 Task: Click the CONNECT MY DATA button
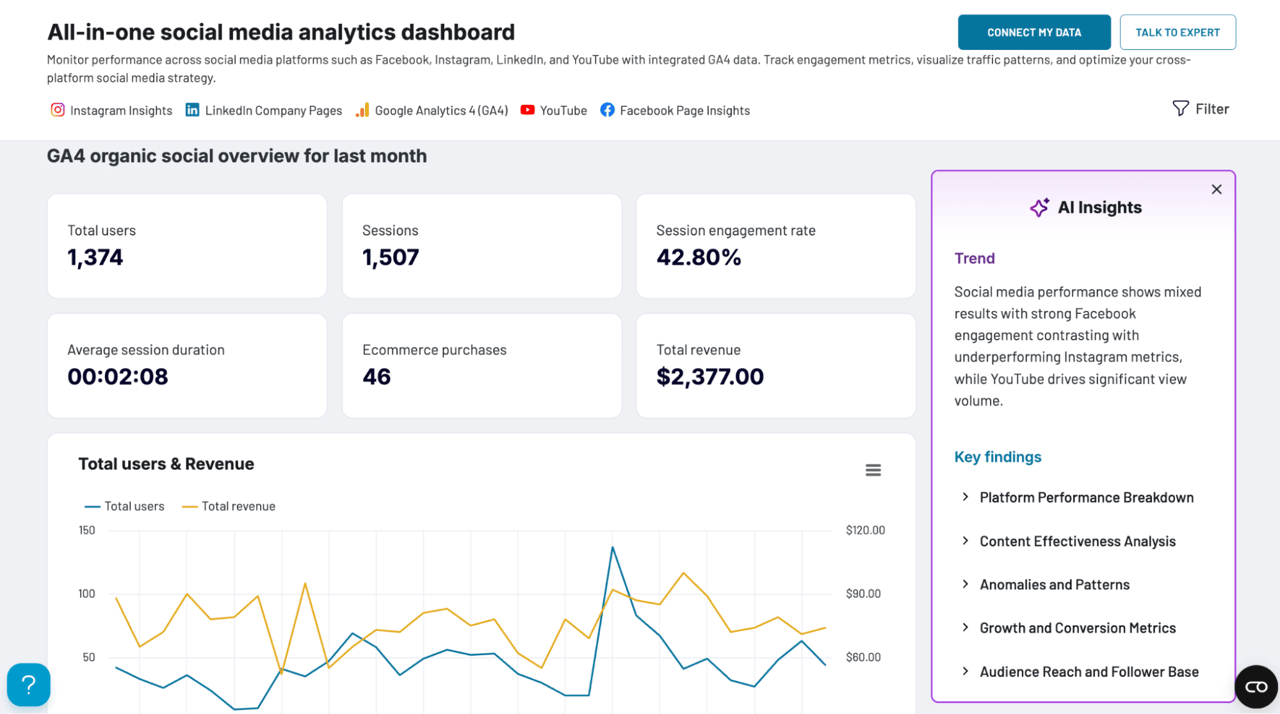[1034, 32]
